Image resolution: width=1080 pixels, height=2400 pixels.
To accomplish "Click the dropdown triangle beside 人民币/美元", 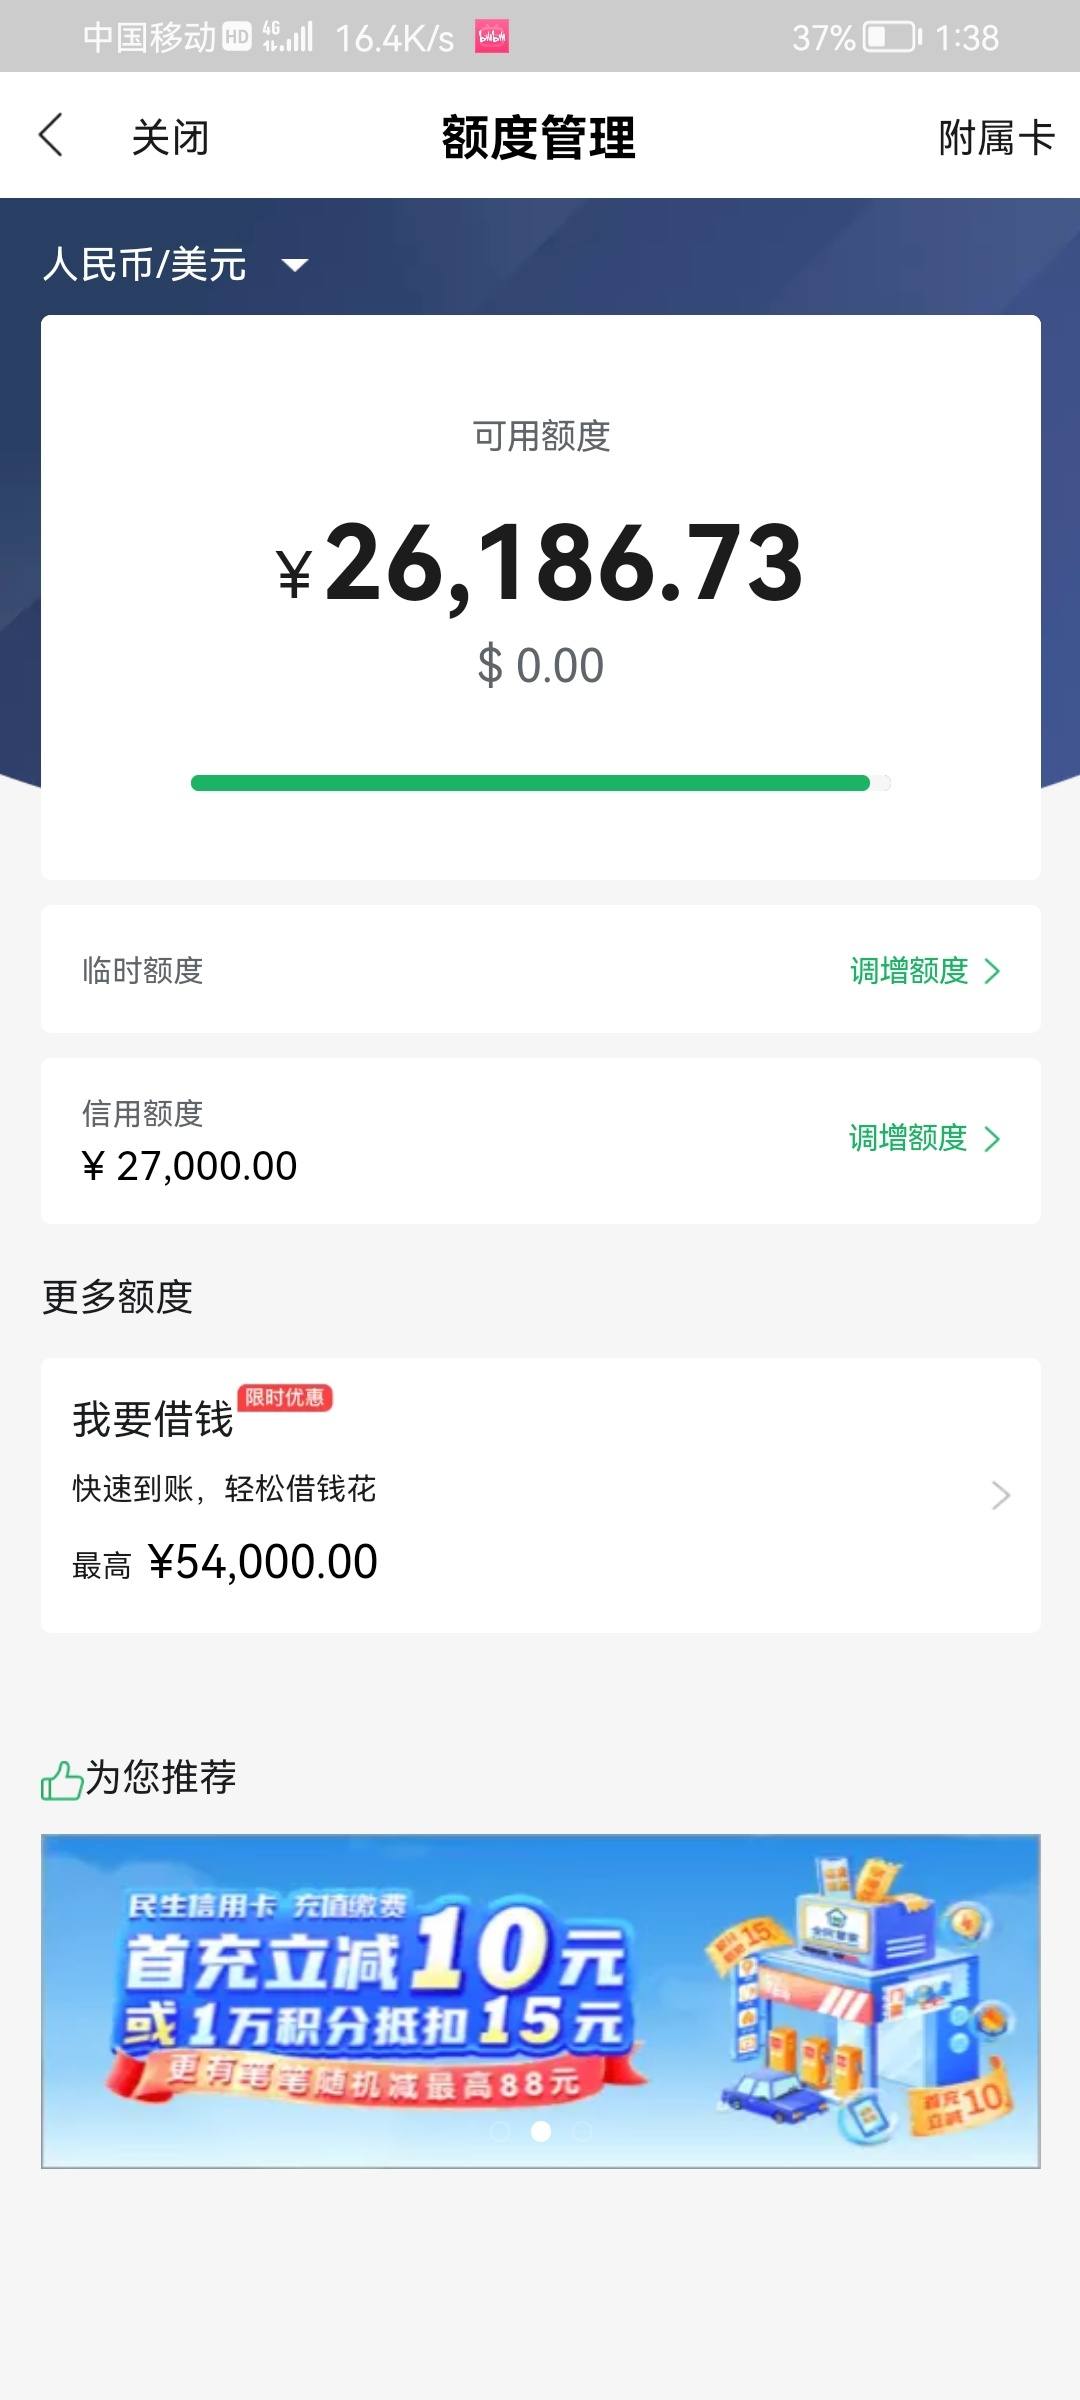I will point(295,265).
